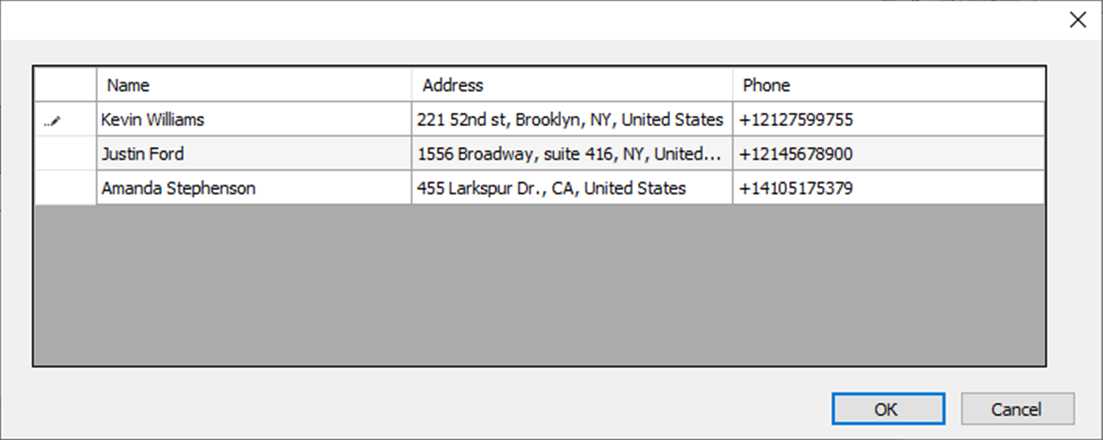The image size is (1103, 440).
Task: Select the Kevin Williams name cell
Action: [254, 120]
